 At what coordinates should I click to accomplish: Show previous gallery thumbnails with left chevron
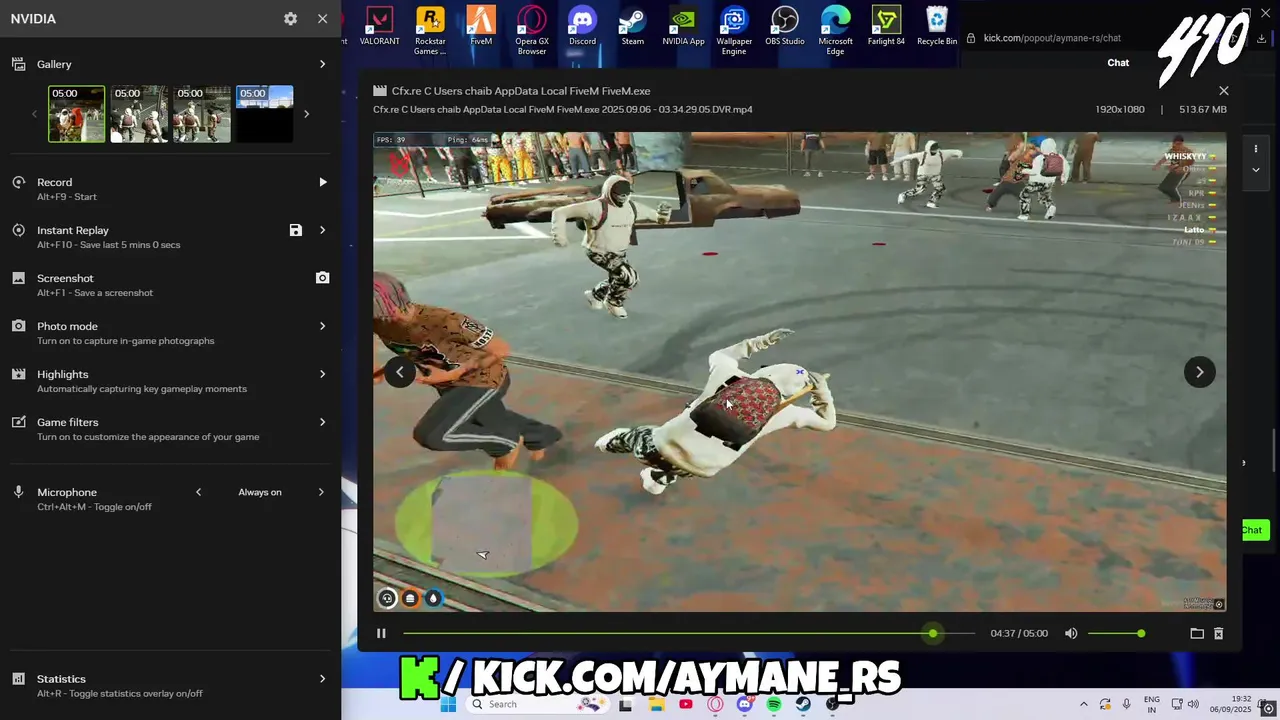pyautogui.click(x=34, y=114)
